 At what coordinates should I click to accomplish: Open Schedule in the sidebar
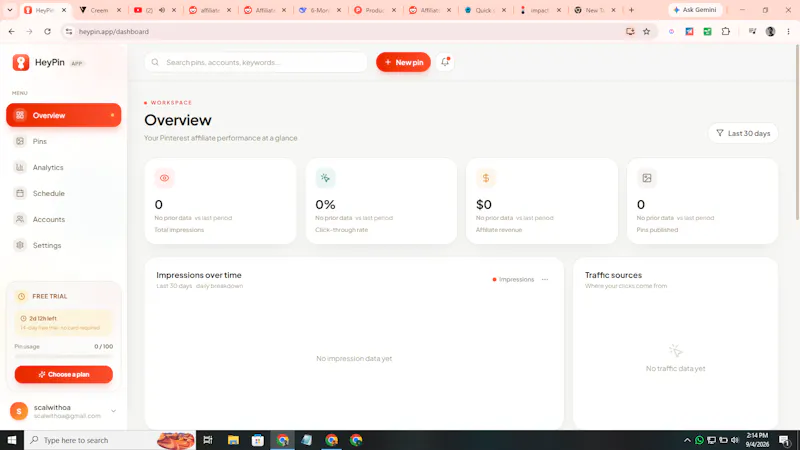tap(64, 193)
